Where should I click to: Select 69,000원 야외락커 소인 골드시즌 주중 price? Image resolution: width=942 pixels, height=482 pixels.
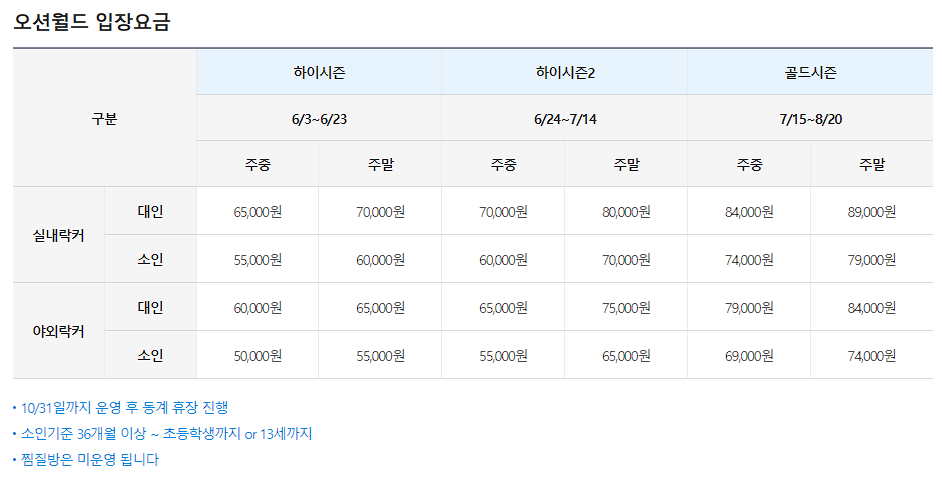pyautogui.click(x=749, y=356)
